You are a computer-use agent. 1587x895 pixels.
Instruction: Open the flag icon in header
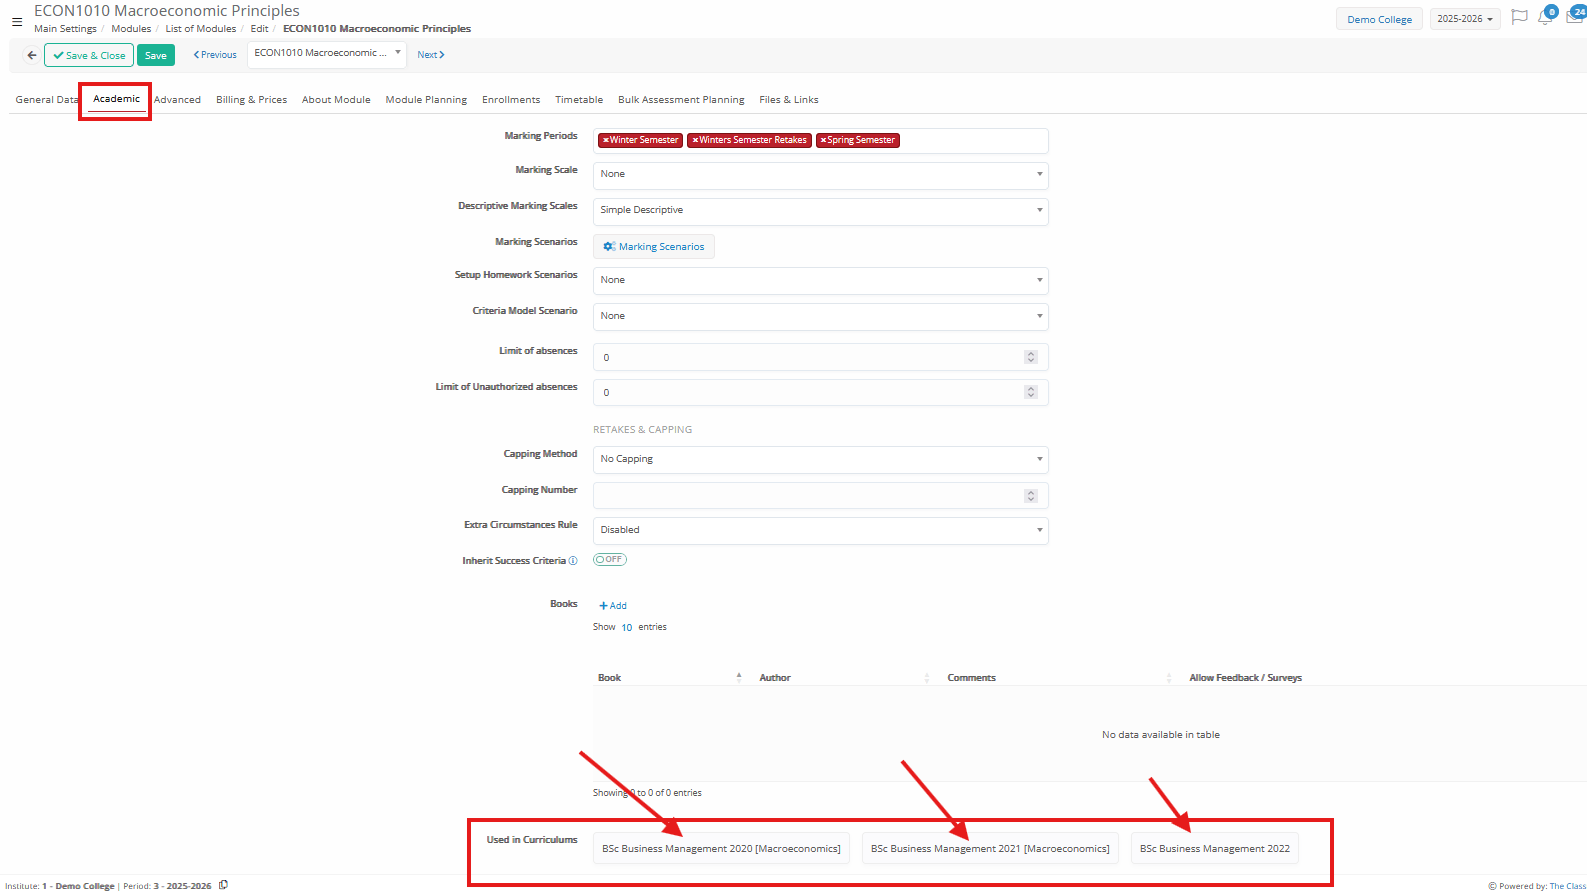[x=1519, y=17]
